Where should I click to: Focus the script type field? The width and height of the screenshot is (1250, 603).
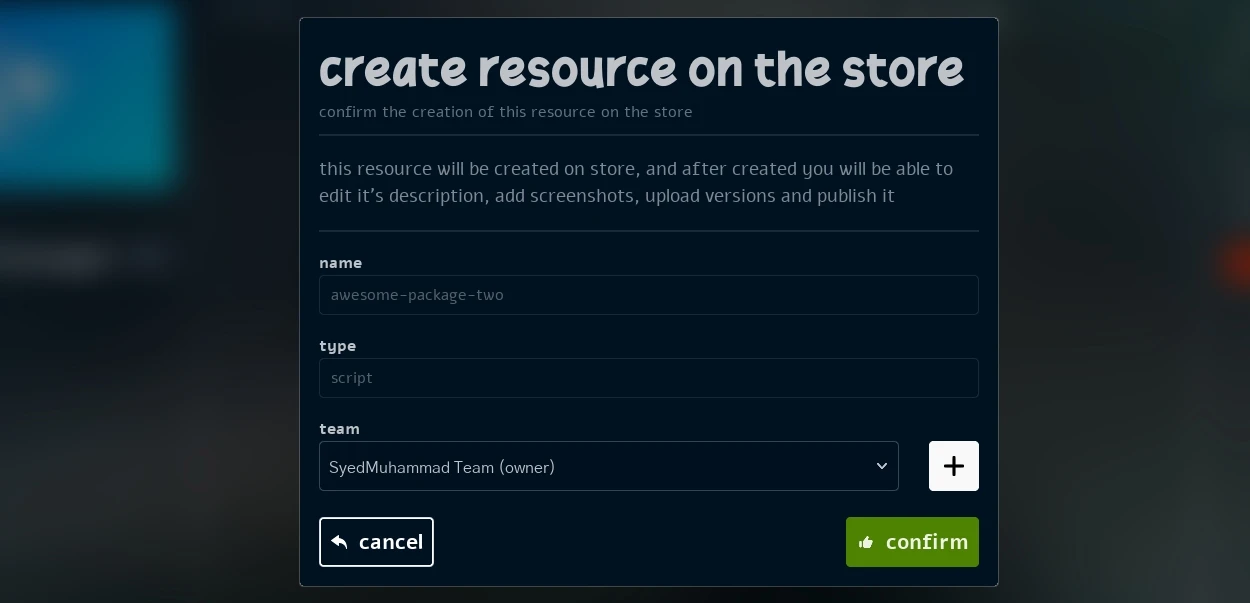tap(648, 378)
